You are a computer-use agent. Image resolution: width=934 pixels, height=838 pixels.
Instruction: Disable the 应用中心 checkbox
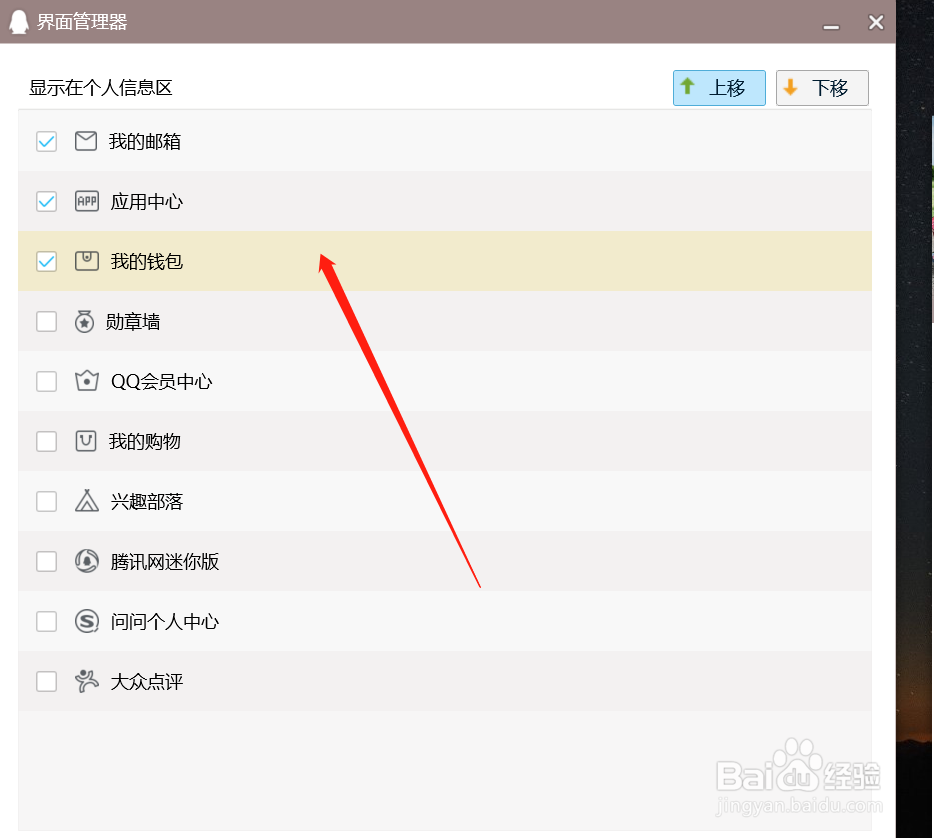coord(46,201)
